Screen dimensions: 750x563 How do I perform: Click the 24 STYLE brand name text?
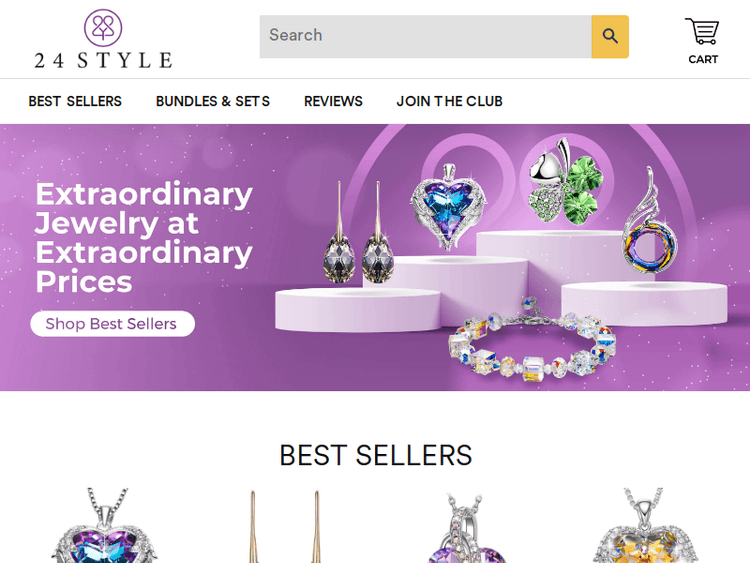103,60
